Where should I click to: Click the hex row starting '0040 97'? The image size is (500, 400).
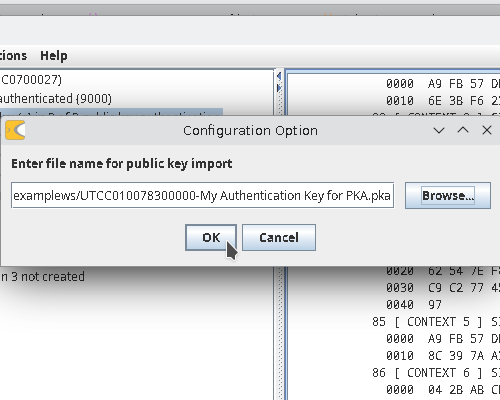click(x=413, y=304)
